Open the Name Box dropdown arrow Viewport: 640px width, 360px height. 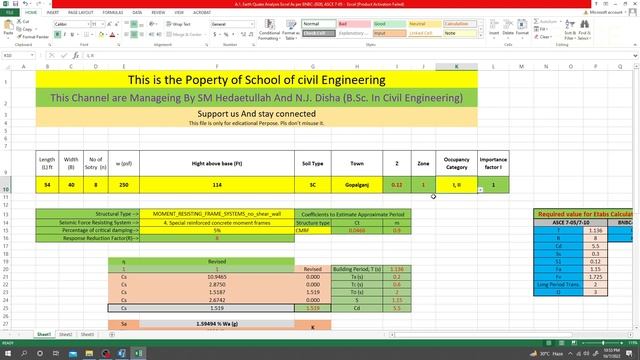(x=32, y=55)
